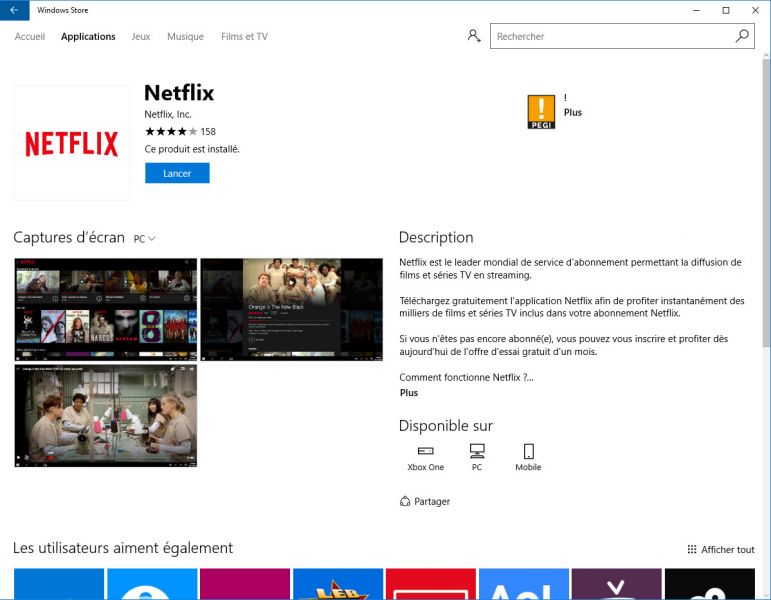Viewport: 771px width, 600px height.
Task: Open the Aol suggested app tile
Action: (x=524, y=584)
